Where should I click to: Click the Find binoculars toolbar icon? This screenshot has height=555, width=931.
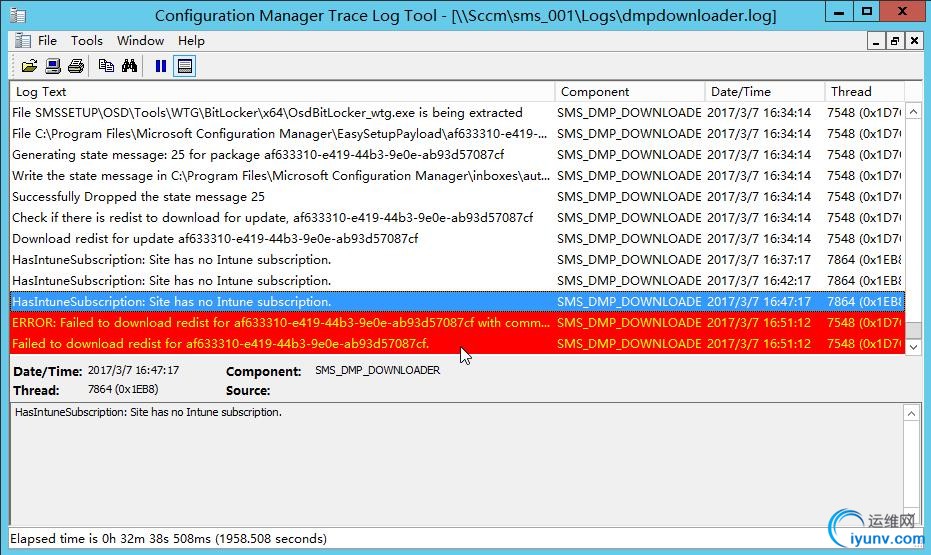[129, 66]
